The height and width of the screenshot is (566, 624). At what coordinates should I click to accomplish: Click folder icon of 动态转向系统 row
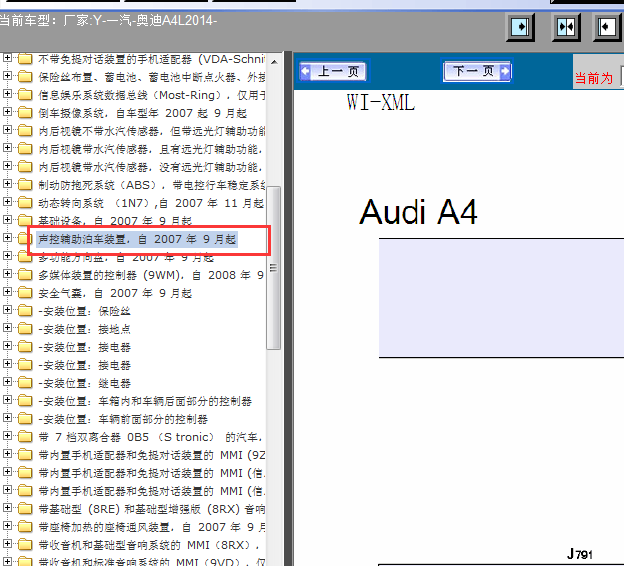click(25, 203)
